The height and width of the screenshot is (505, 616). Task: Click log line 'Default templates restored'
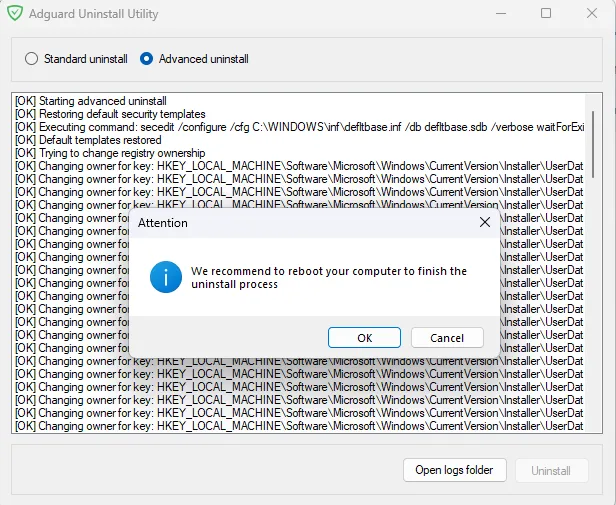(88, 140)
